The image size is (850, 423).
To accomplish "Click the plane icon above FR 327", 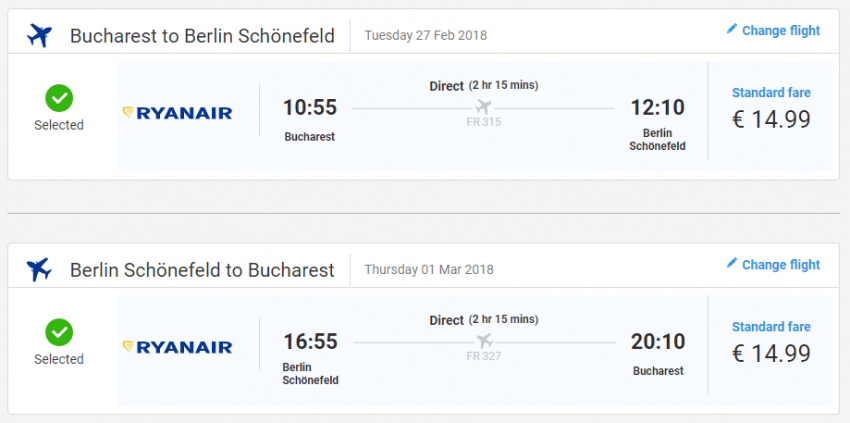I will tap(484, 340).
